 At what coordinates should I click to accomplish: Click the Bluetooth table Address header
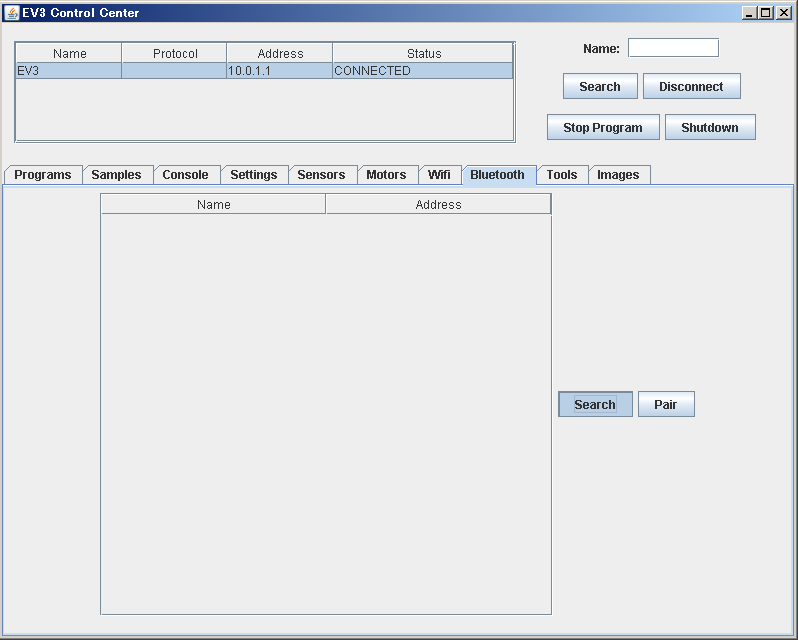click(438, 205)
